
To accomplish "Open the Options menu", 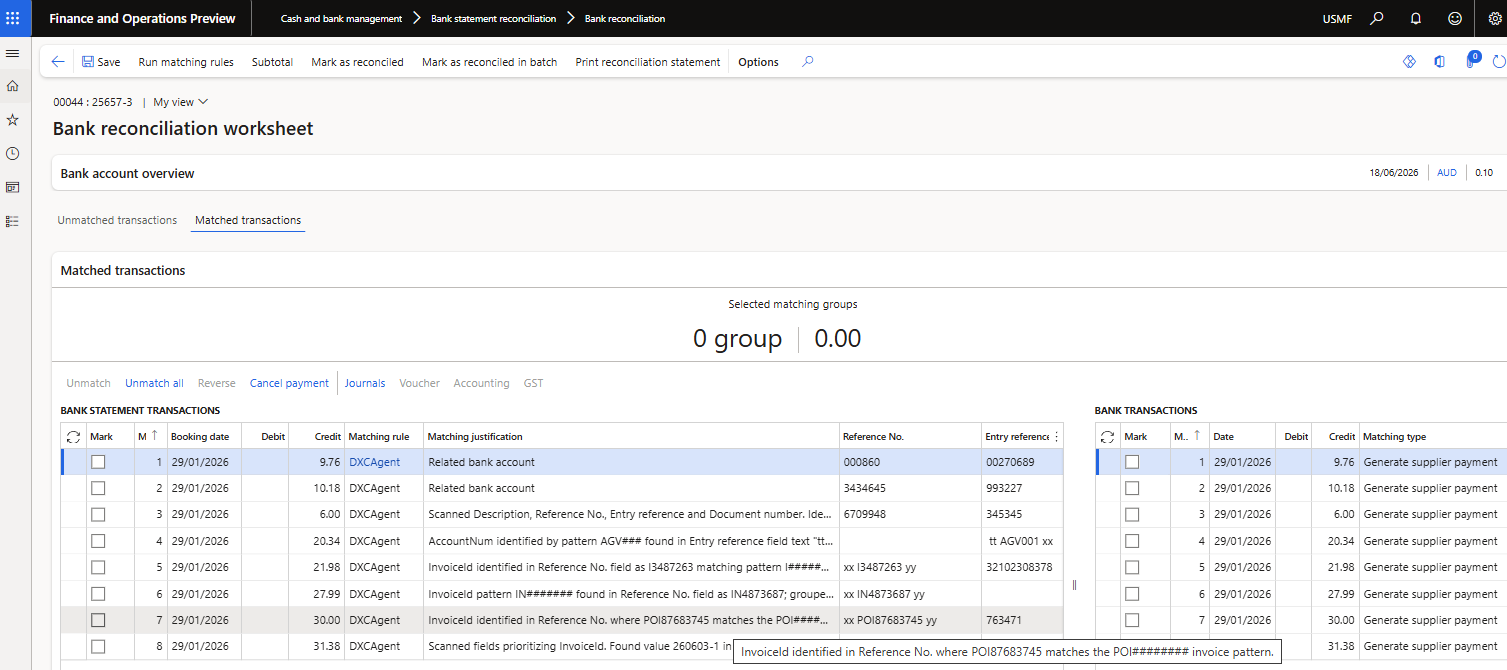I will pos(758,62).
